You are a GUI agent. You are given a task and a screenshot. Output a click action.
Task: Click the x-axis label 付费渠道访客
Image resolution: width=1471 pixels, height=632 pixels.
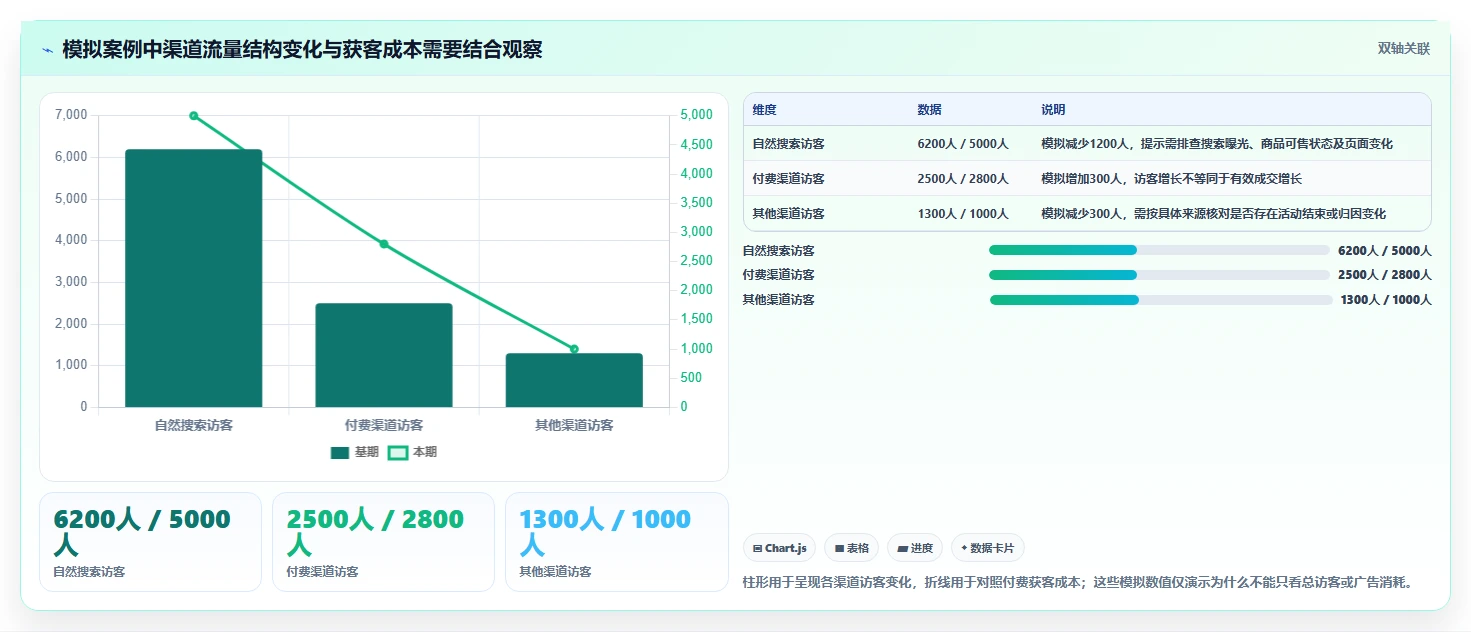tap(384, 425)
